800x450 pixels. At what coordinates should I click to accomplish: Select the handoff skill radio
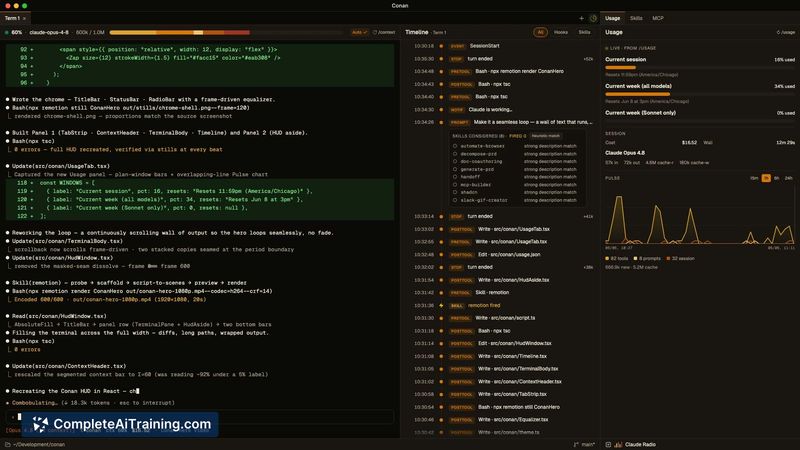coord(455,177)
